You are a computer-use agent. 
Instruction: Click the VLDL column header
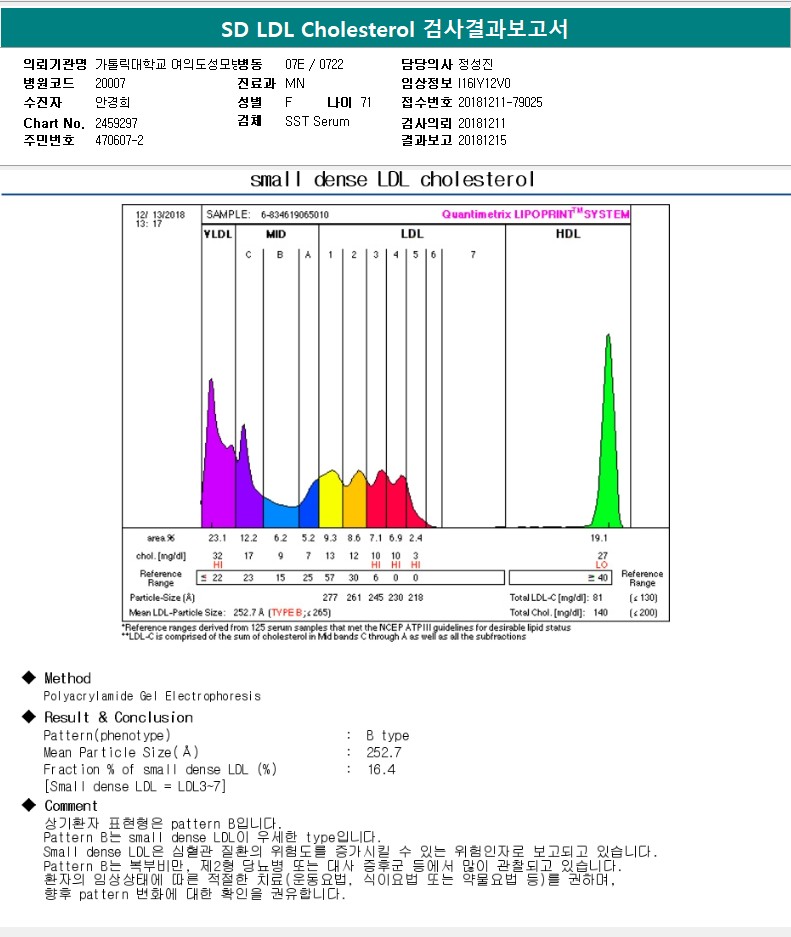click(x=217, y=234)
